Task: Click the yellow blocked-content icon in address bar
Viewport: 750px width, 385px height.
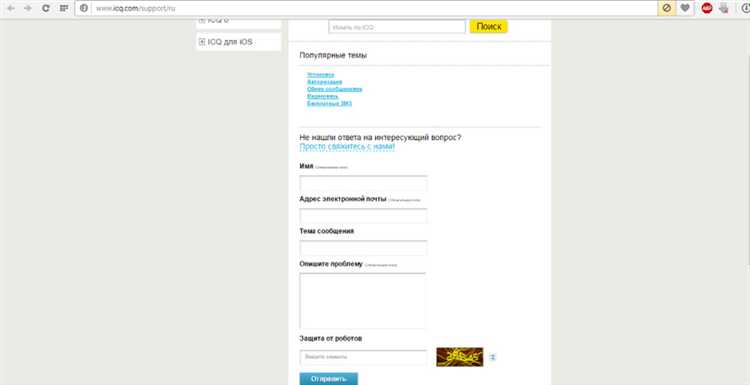Action: 666,8
